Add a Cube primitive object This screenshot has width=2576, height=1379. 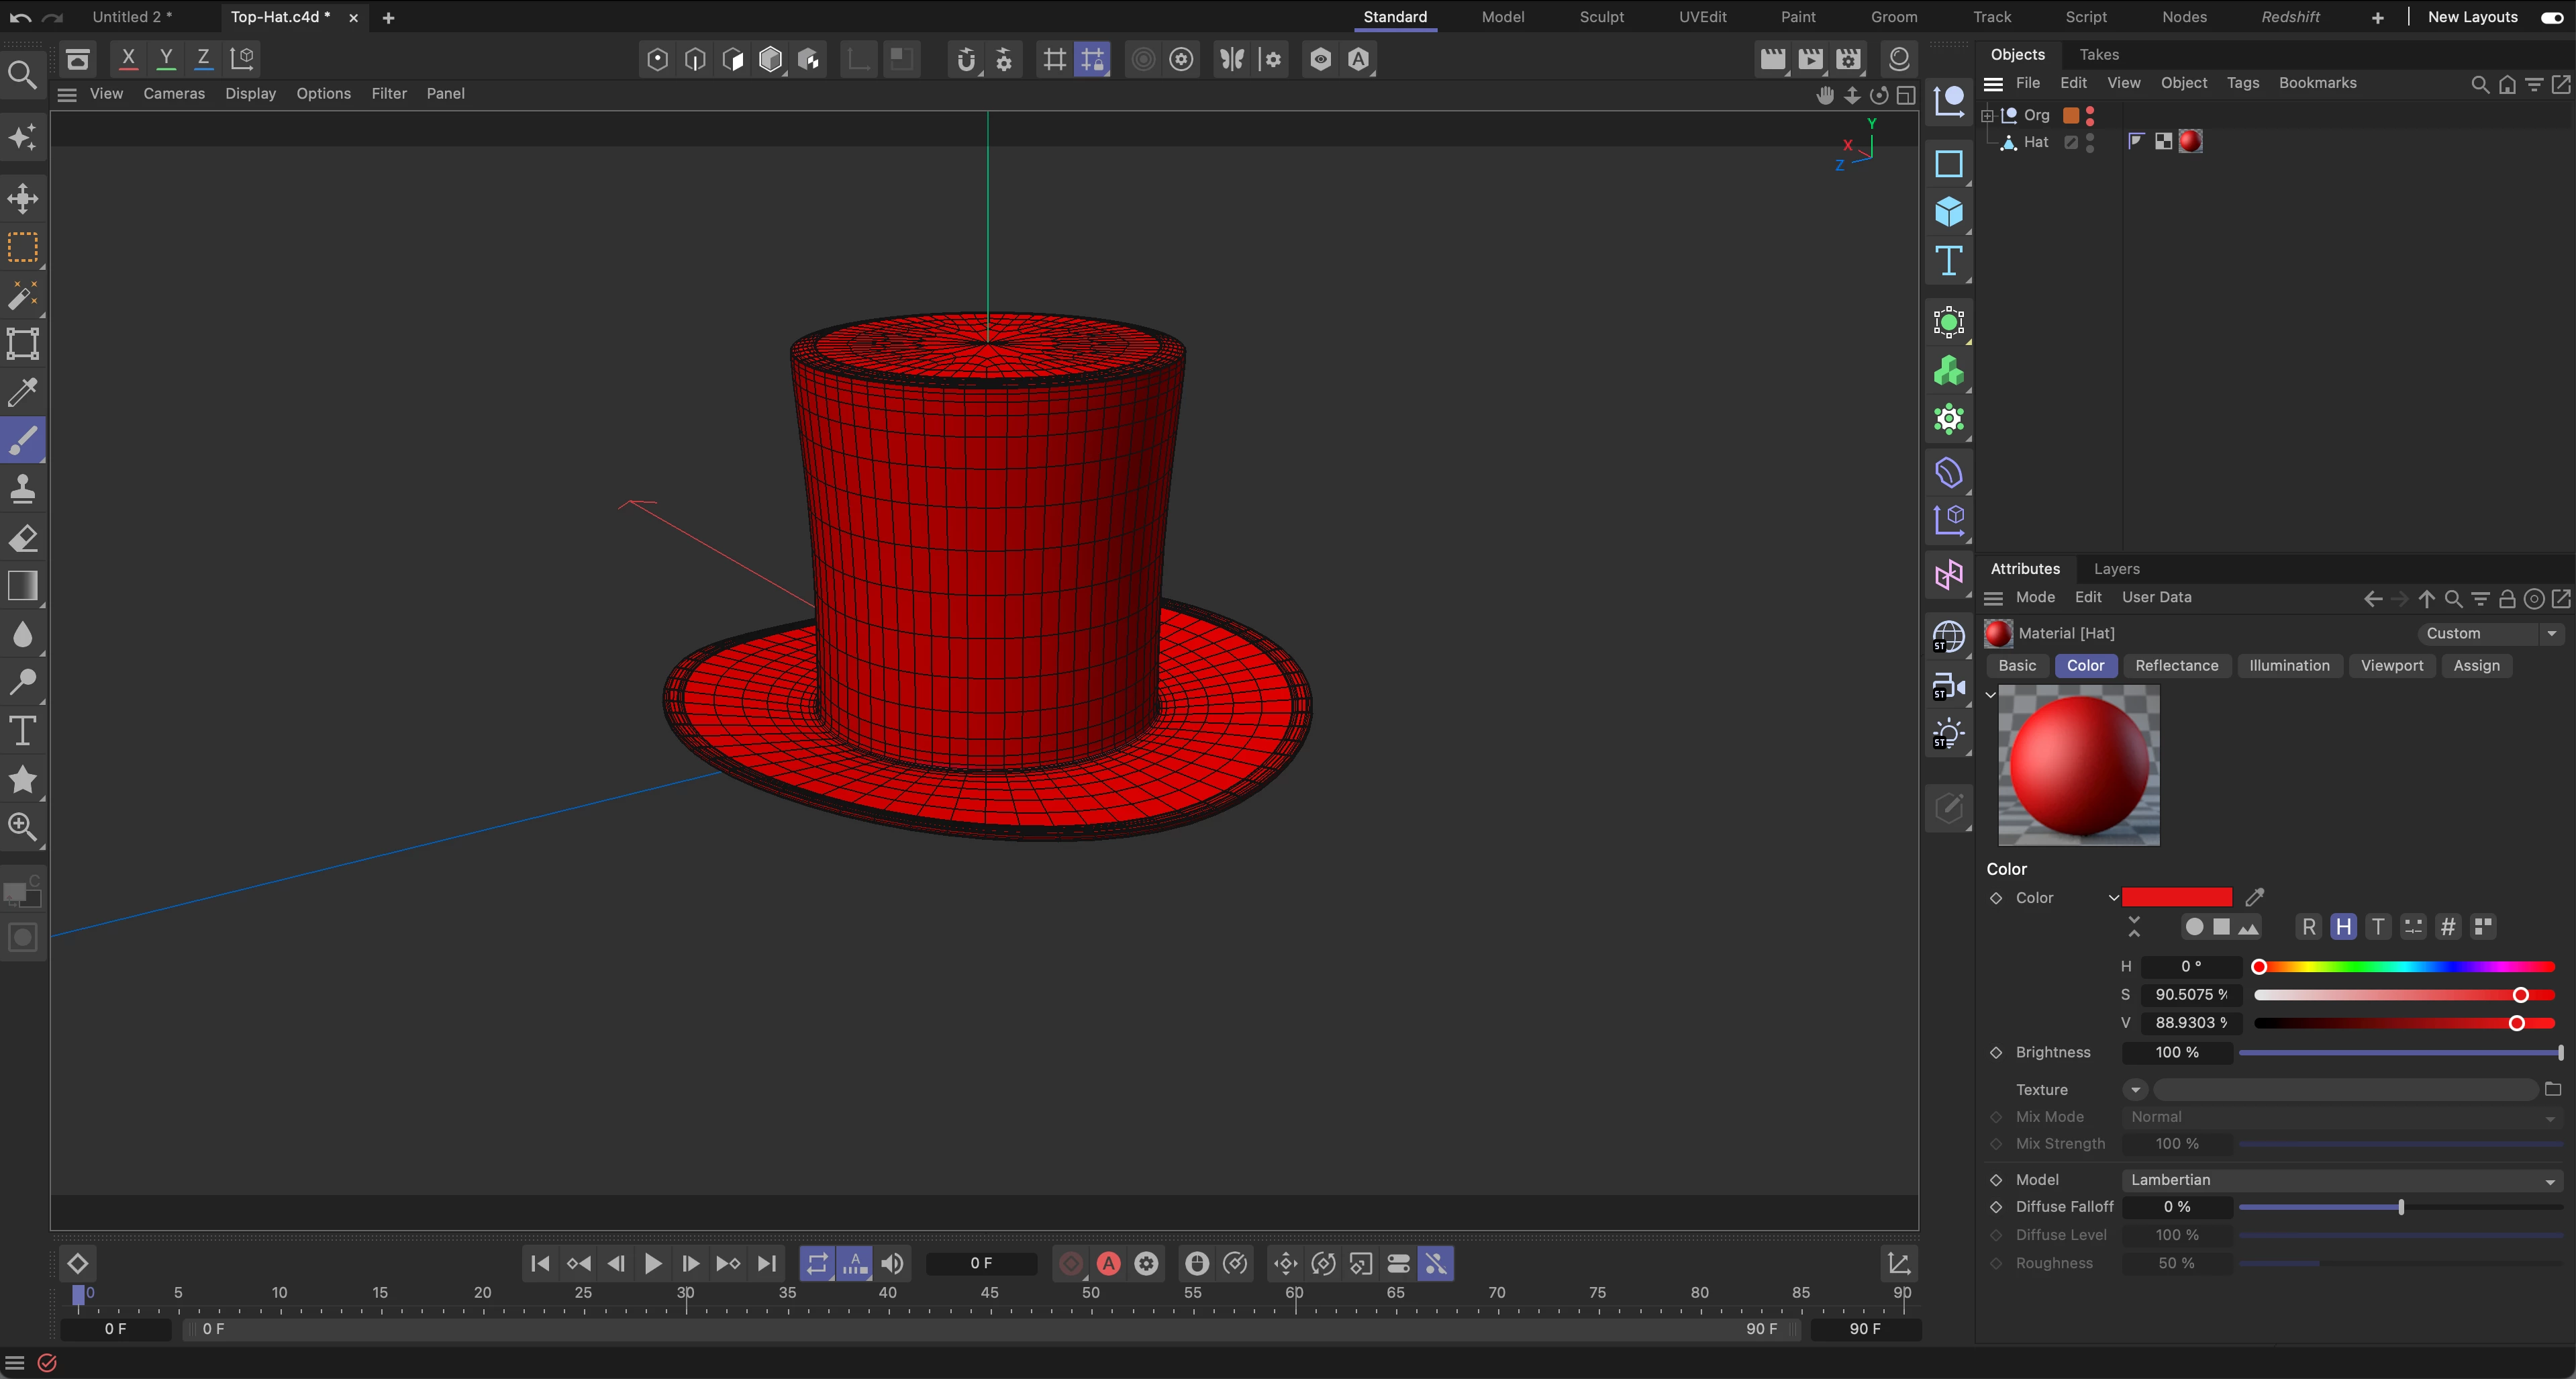(x=1948, y=212)
